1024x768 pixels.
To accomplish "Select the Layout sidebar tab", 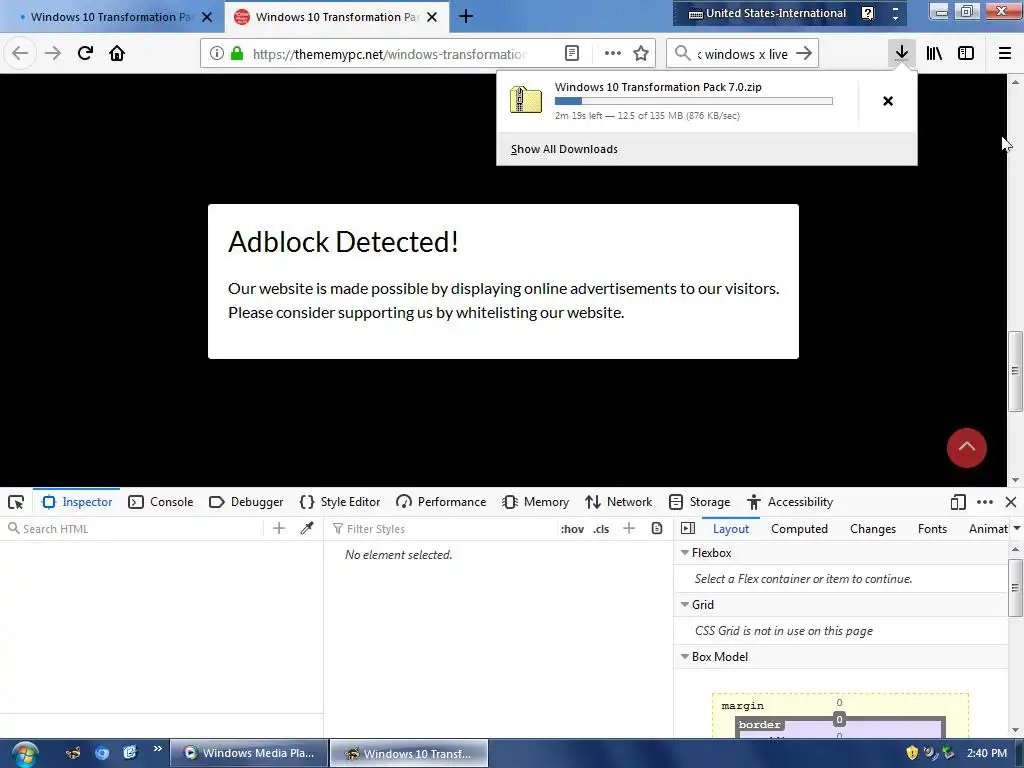I will 731,529.
